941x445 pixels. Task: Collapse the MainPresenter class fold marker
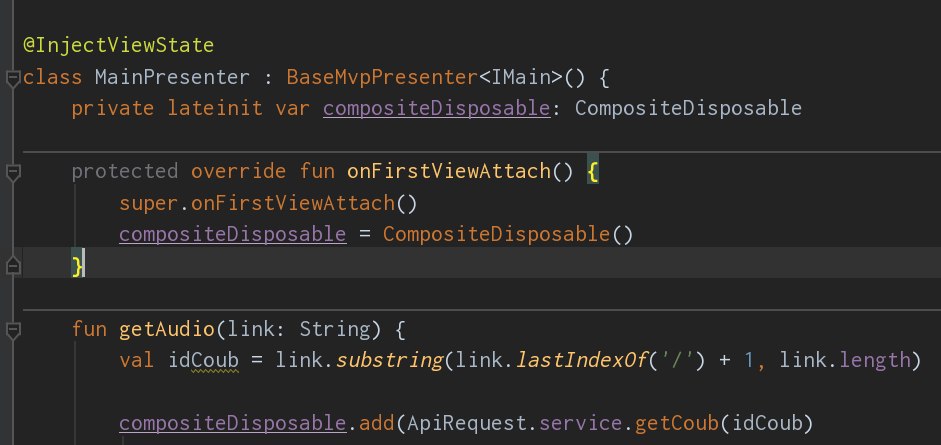pos(13,78)
